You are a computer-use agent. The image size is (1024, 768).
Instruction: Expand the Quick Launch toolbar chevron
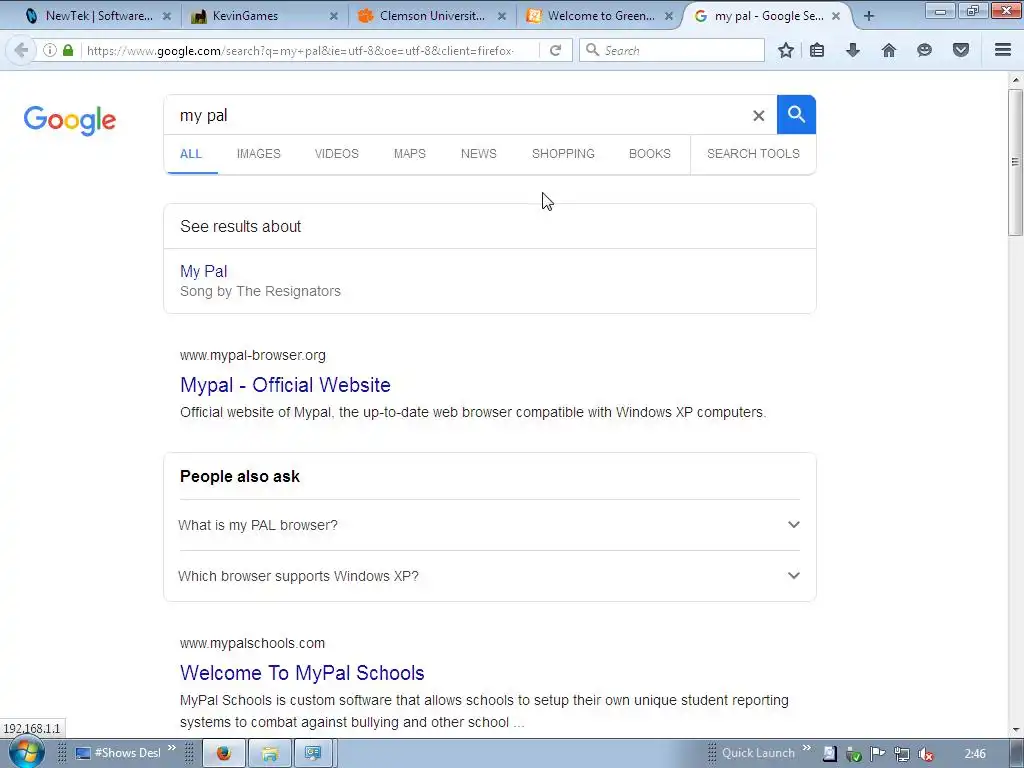807,748
